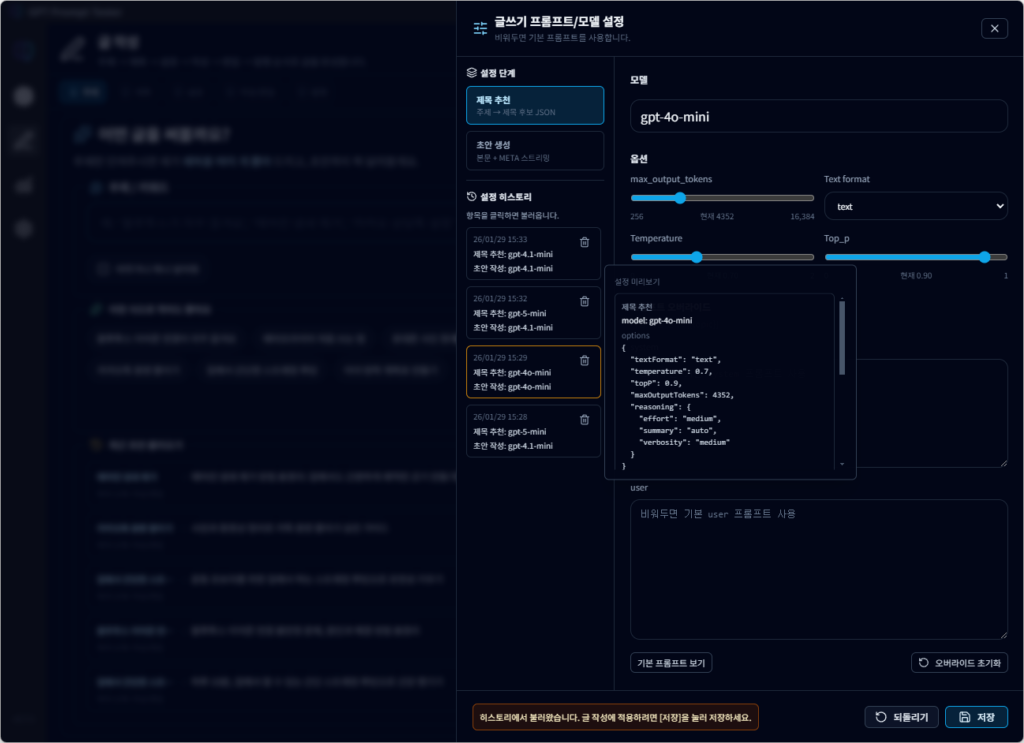Click the Top_p slider handle

pos(985,257)
